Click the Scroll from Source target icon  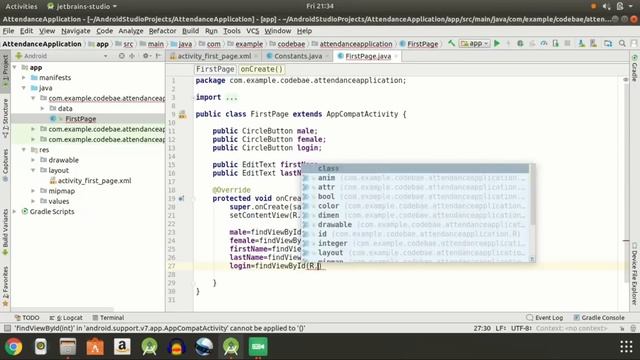tap(121, 56)
